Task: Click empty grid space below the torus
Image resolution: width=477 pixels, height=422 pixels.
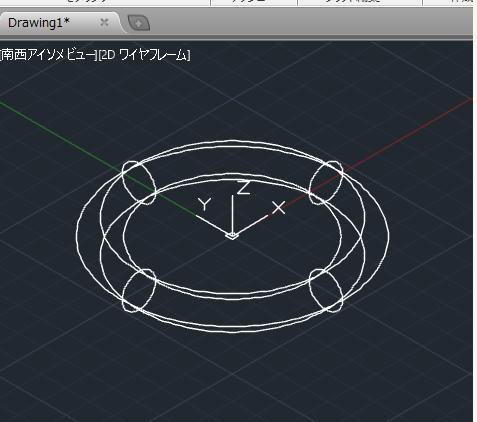Action: tap(233, 377)
